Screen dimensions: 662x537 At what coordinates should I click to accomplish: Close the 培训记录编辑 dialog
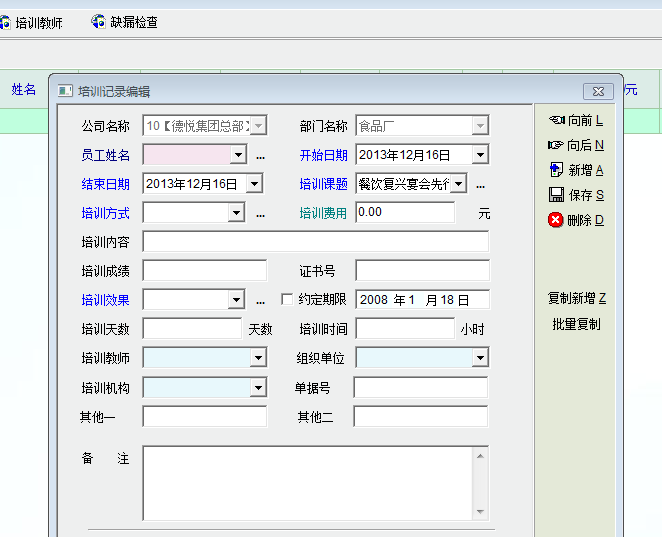pos(598,91)
